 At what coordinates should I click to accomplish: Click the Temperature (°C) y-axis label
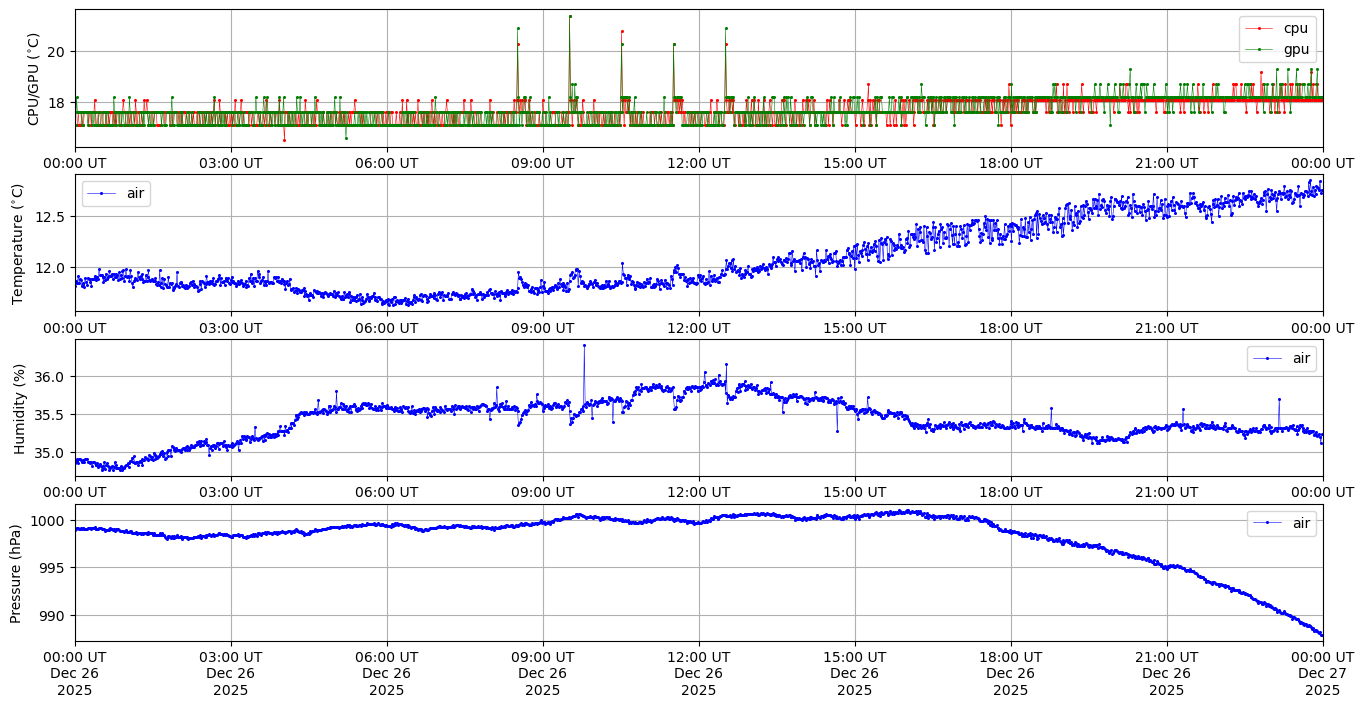point(18,243)
